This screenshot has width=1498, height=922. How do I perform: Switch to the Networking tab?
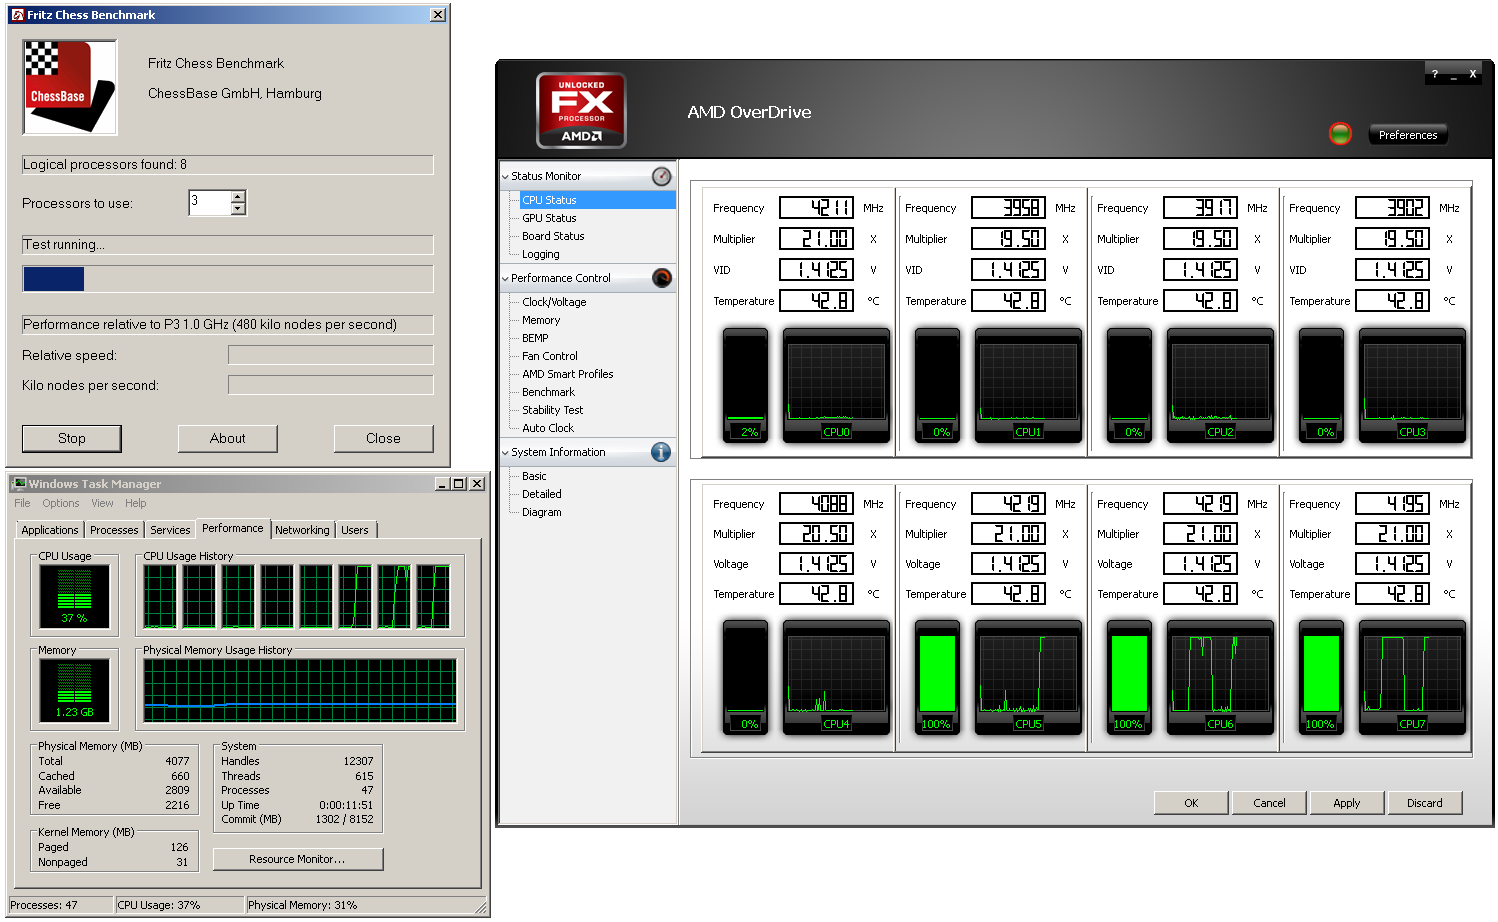point(302,530)
